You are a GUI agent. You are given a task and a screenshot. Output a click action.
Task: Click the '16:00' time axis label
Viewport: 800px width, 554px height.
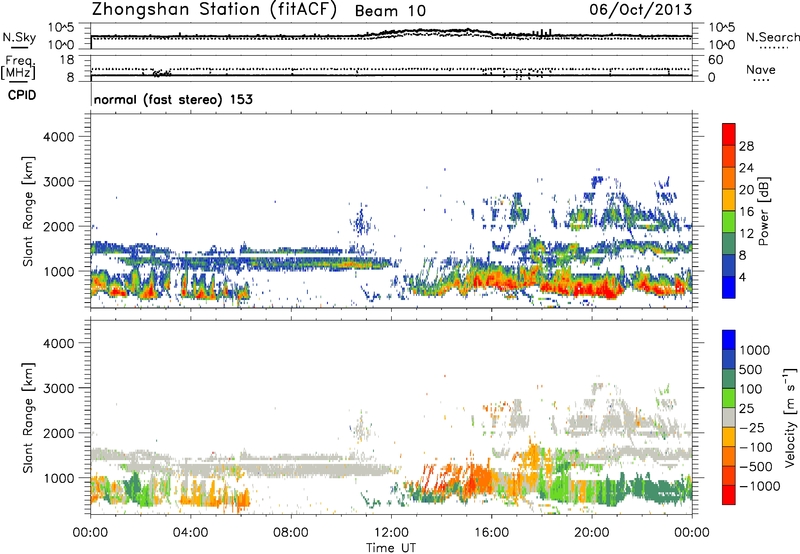coord(491,533)
